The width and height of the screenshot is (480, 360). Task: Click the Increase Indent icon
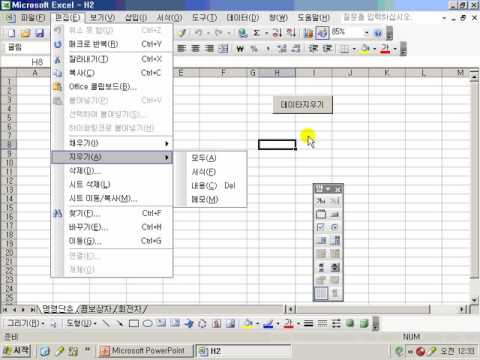click(x=327, y=49)
